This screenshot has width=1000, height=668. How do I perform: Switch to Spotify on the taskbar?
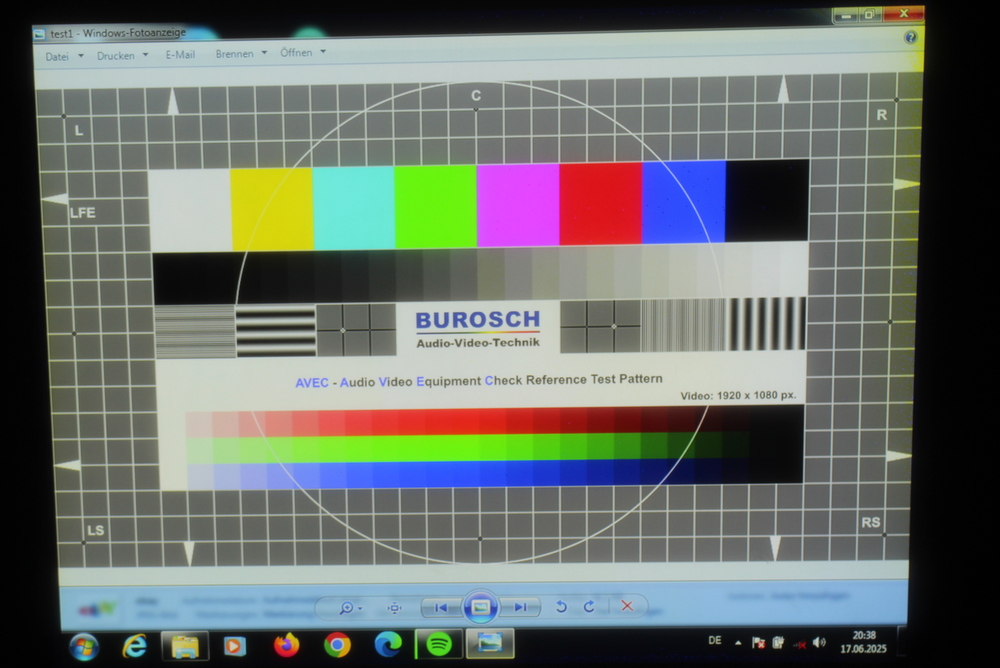pos(439,644)
